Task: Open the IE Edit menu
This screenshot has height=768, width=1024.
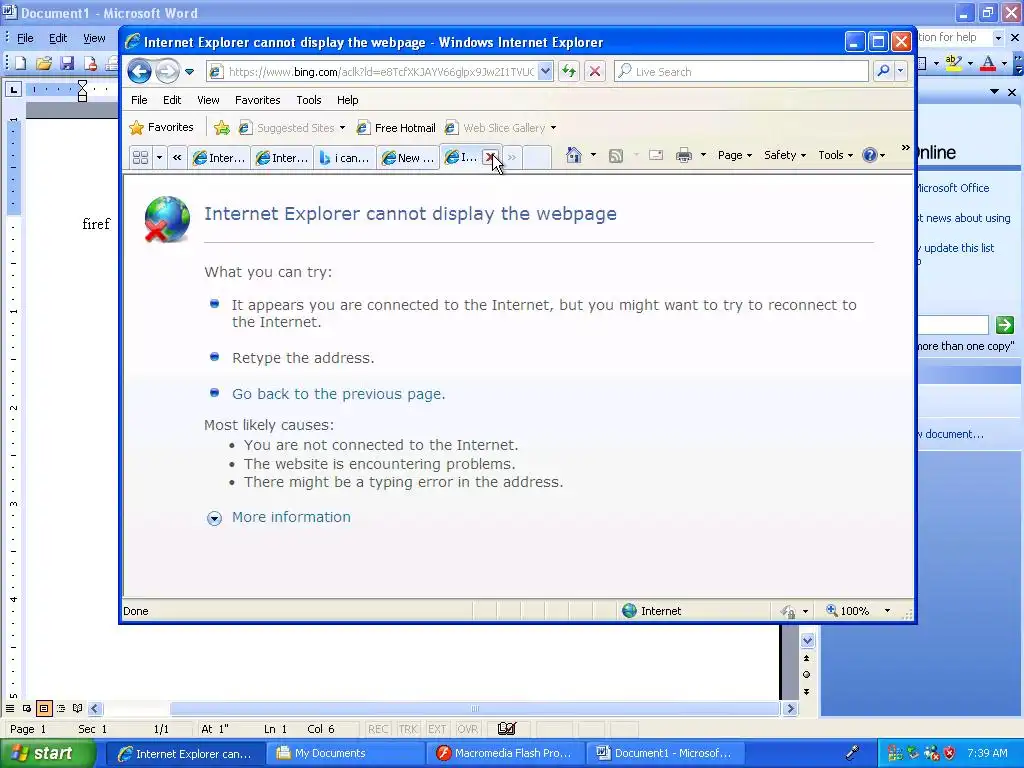Action: click(x=172, y=100)
